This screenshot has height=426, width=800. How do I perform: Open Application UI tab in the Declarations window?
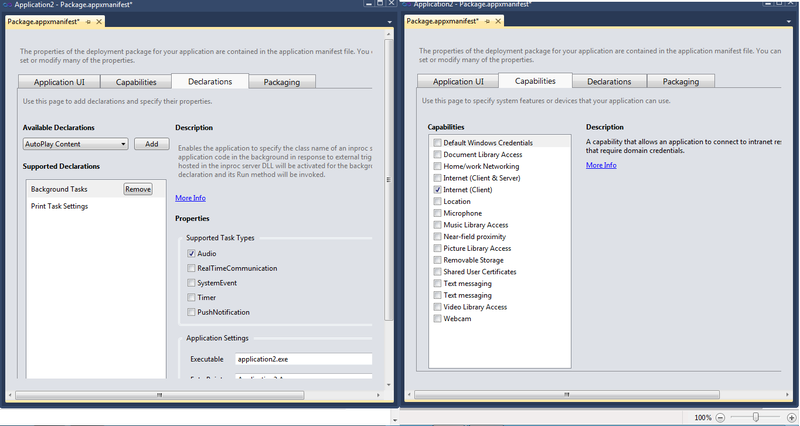[64, 82]
